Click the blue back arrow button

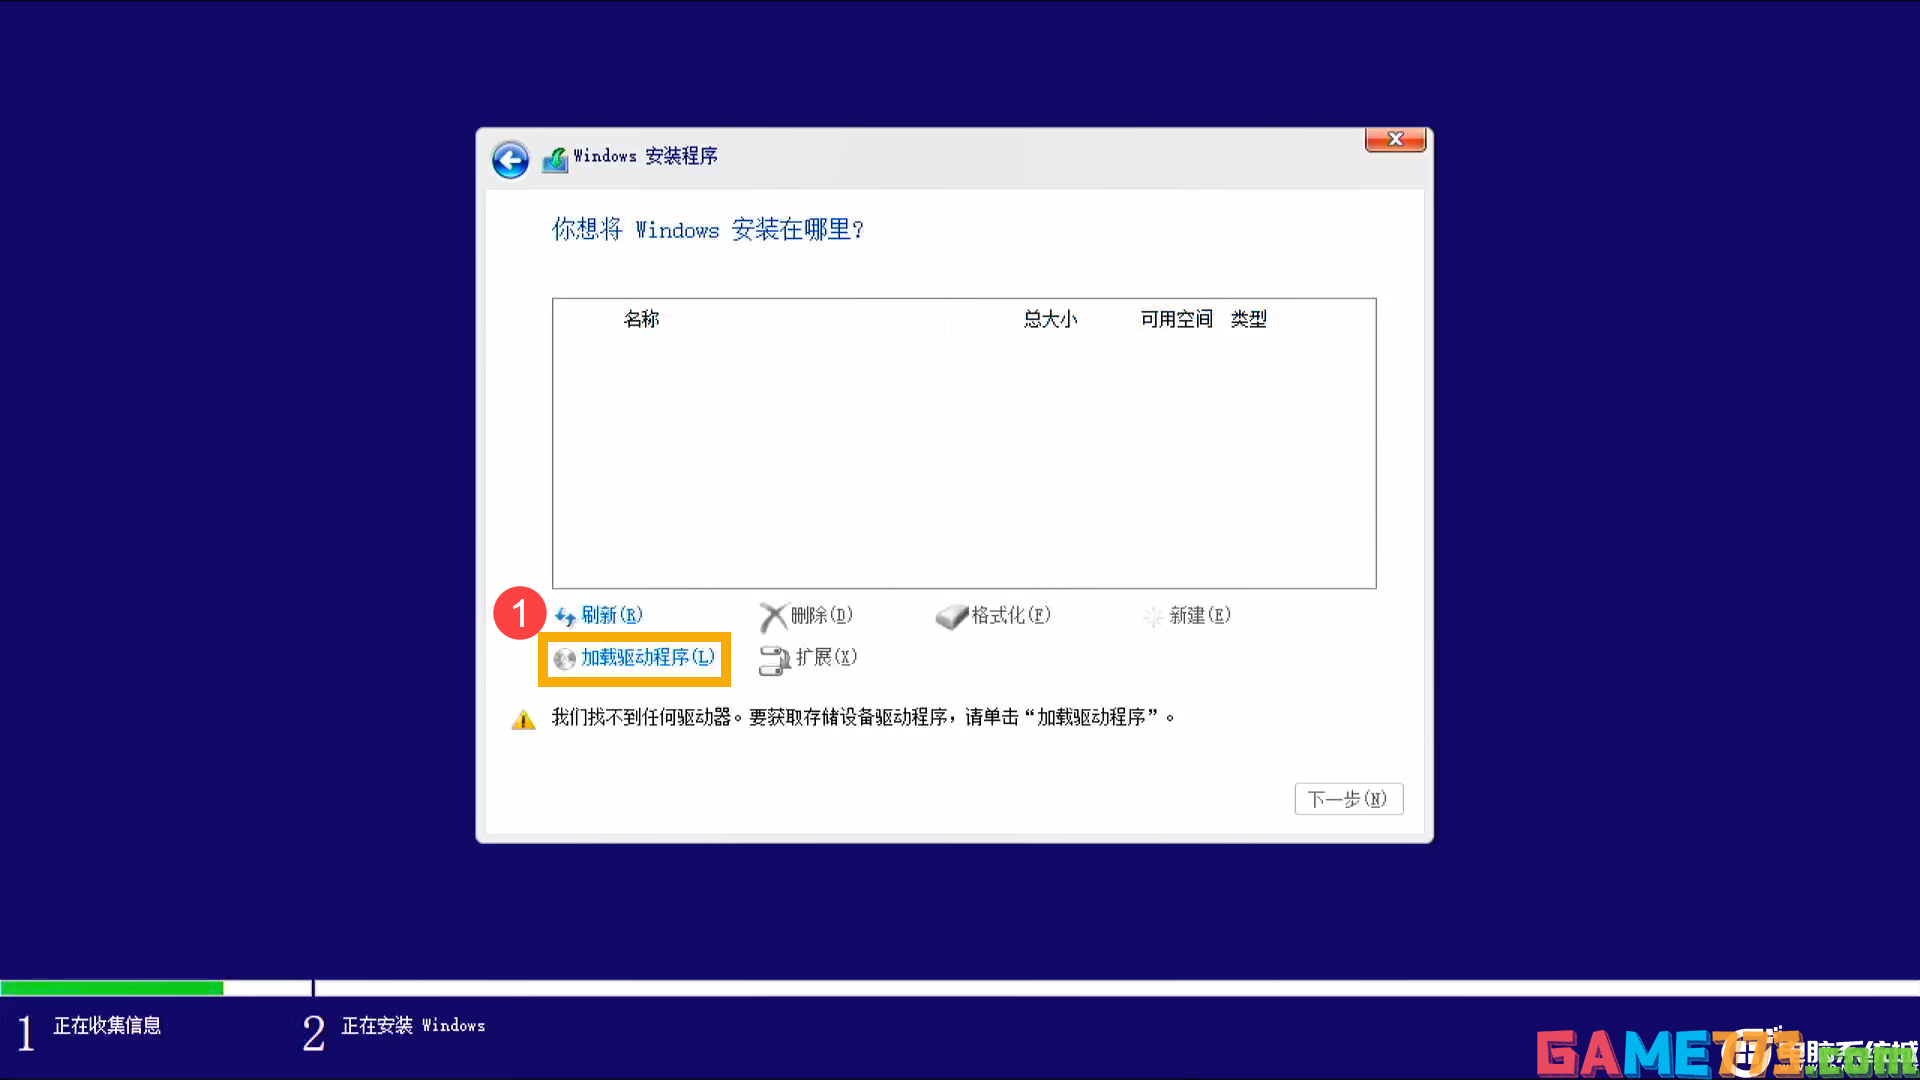[510, 160]
